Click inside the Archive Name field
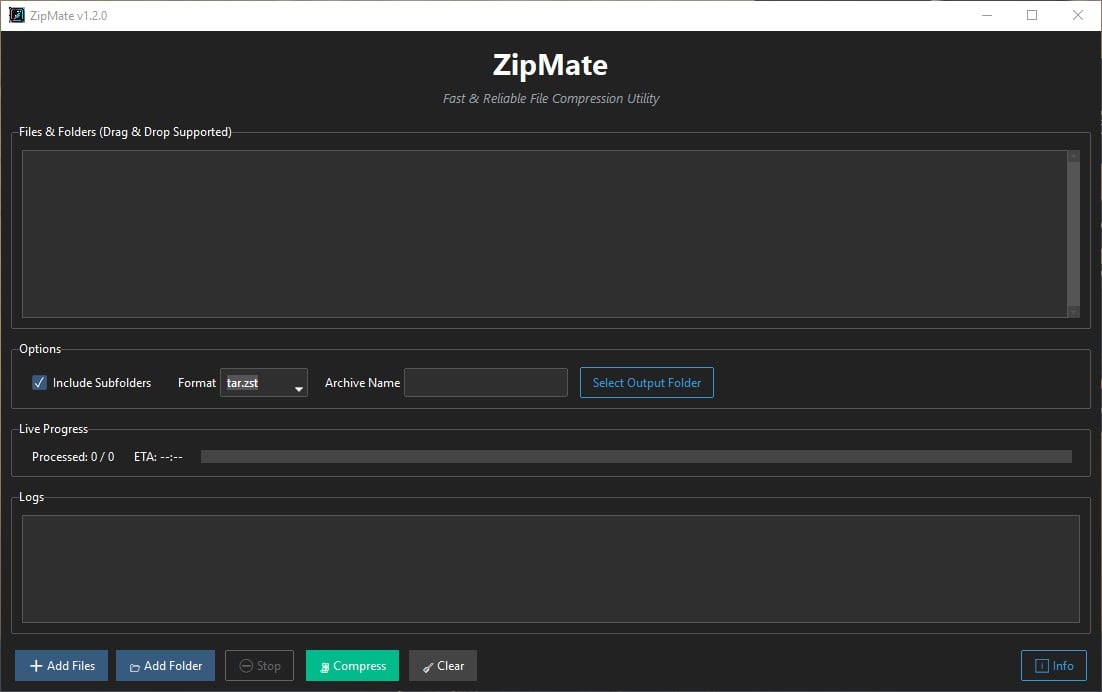 (485, 382)
